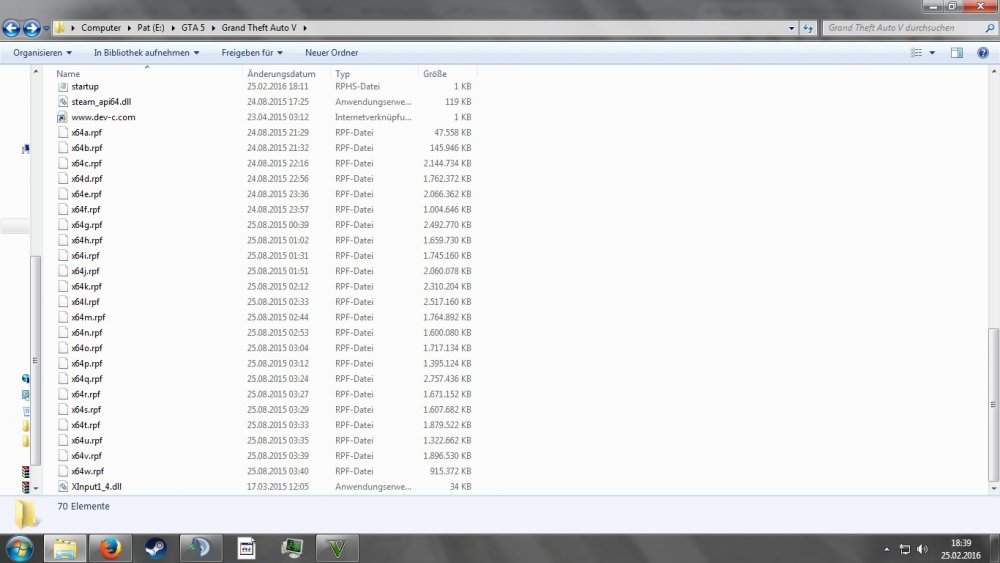Open the Windows Start orb
The height and width of the screenshot is (563, 1000).
[19, 548]
